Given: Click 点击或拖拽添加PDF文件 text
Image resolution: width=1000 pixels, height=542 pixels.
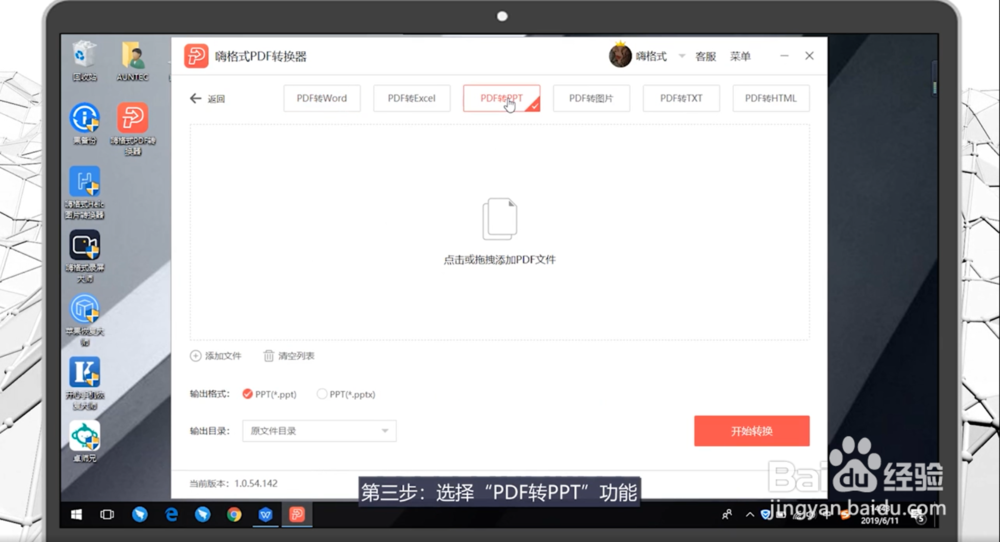Looking at the screenshot, I should tap(499, 260).
